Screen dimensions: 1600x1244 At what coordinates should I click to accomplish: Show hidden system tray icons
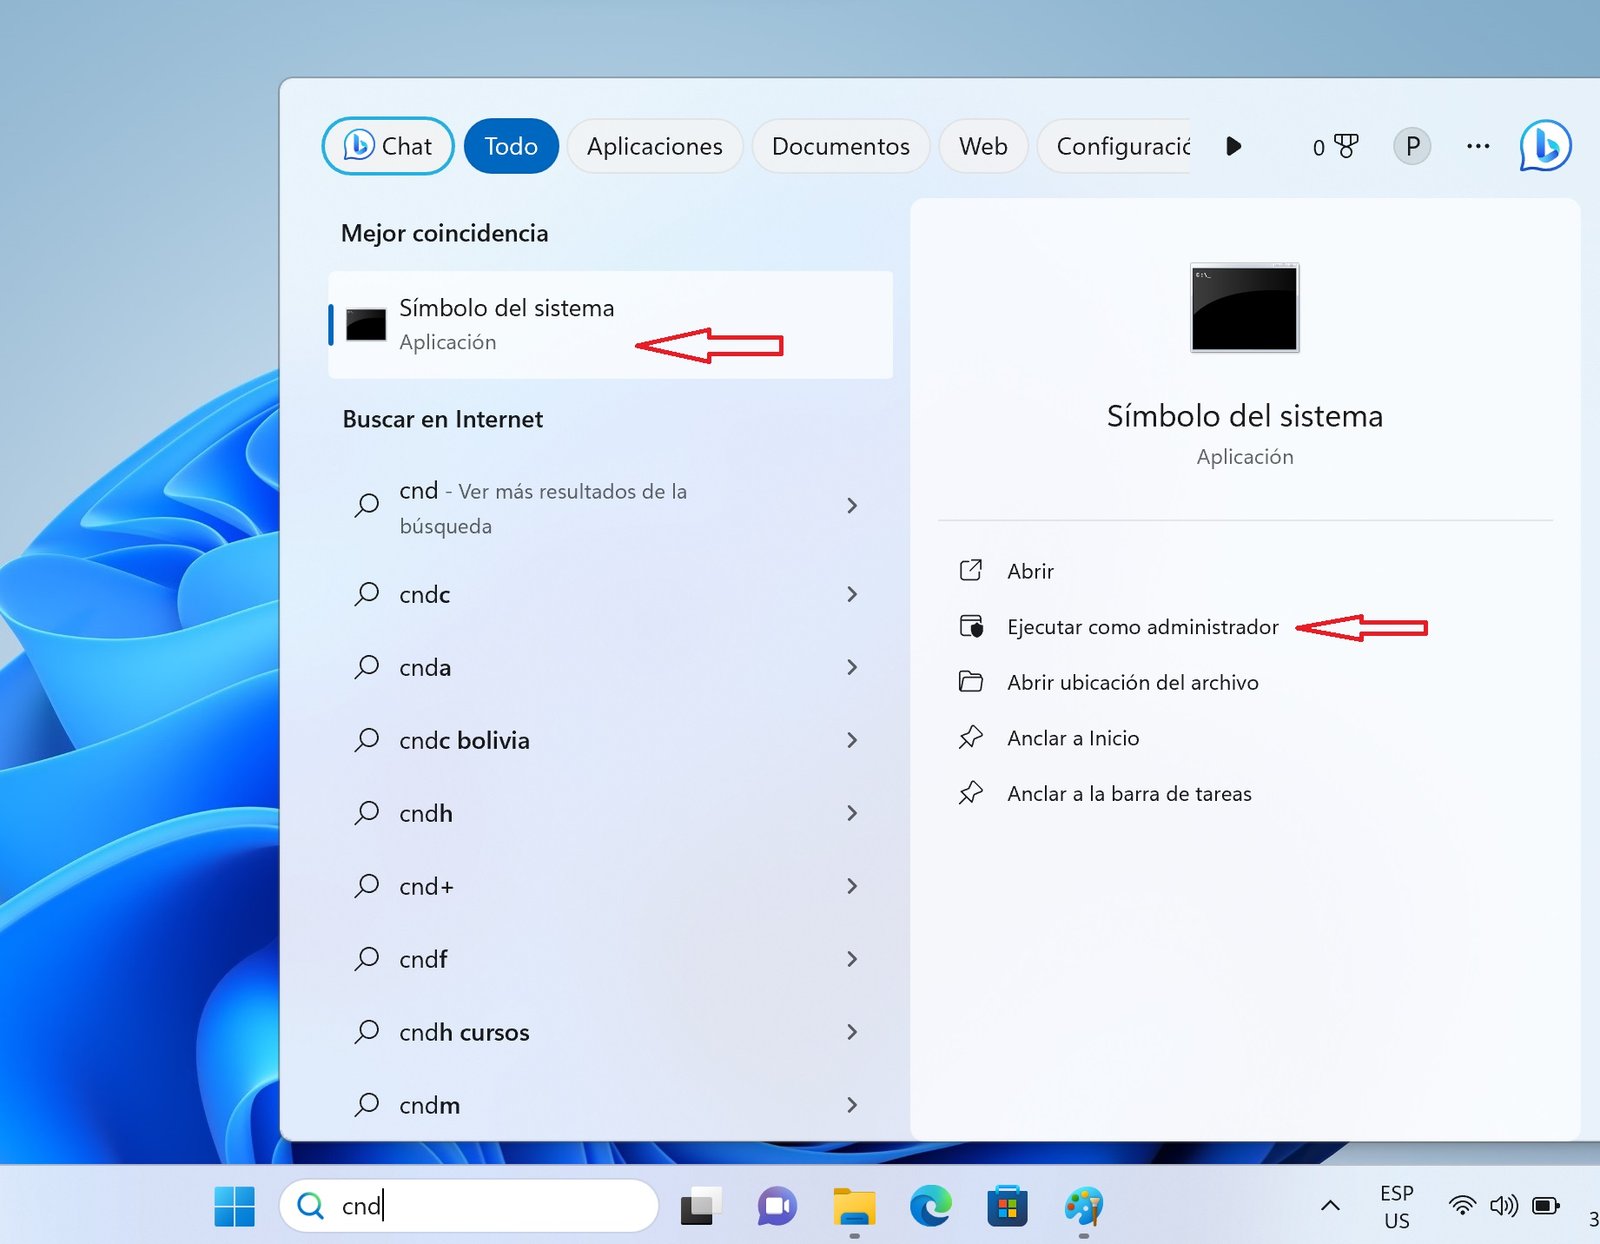1330,1206
